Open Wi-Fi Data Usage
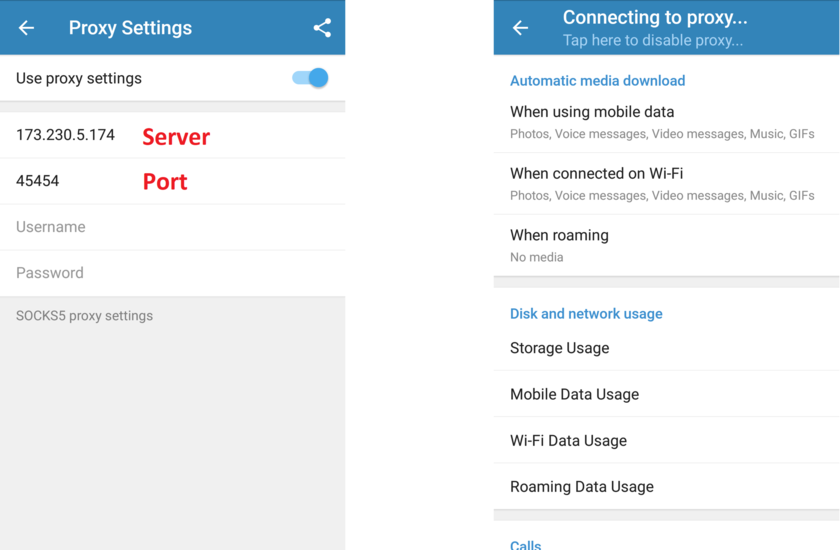The width and height of the screenshot is (840, 550). click(x=666, y=440)
